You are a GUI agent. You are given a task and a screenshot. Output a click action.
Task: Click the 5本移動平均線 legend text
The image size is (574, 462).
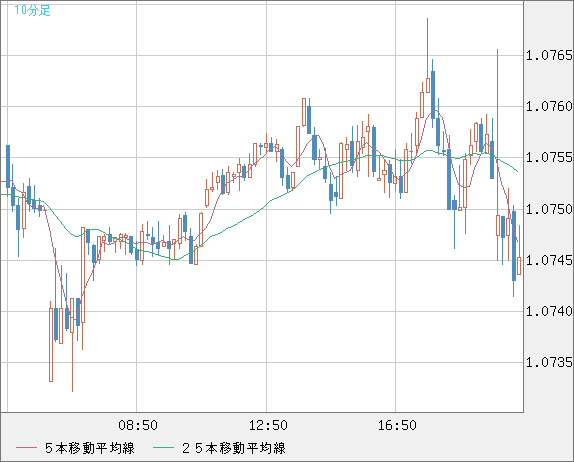point(90,448)
